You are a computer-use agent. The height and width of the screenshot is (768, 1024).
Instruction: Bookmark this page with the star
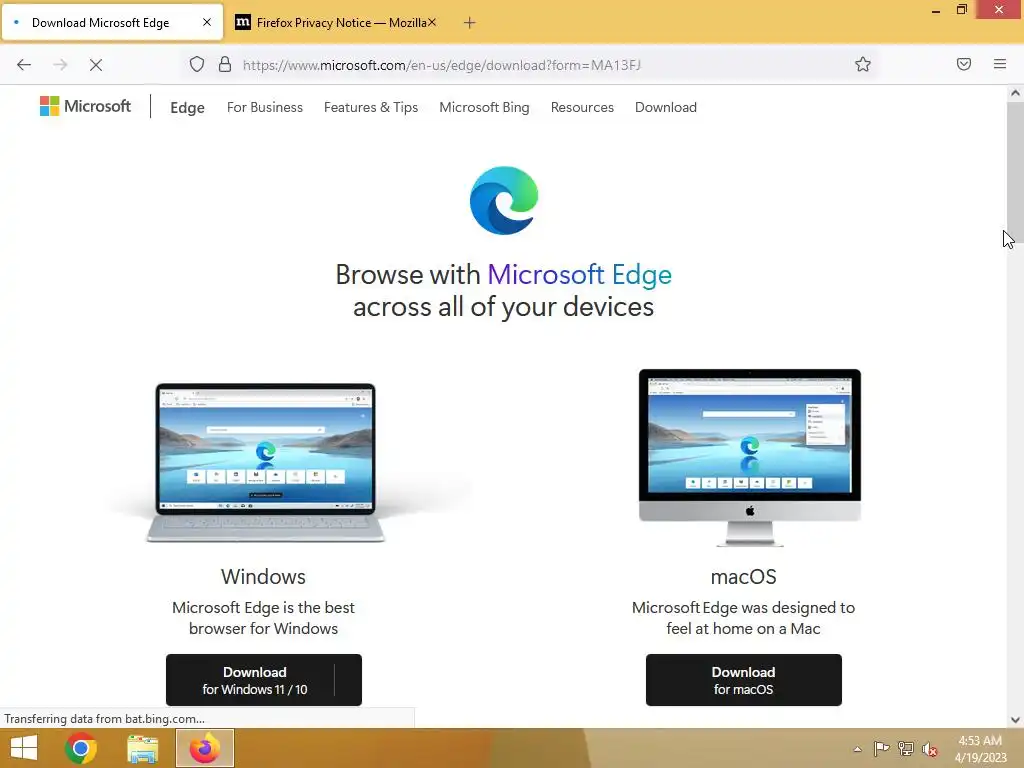coord(863,64)
